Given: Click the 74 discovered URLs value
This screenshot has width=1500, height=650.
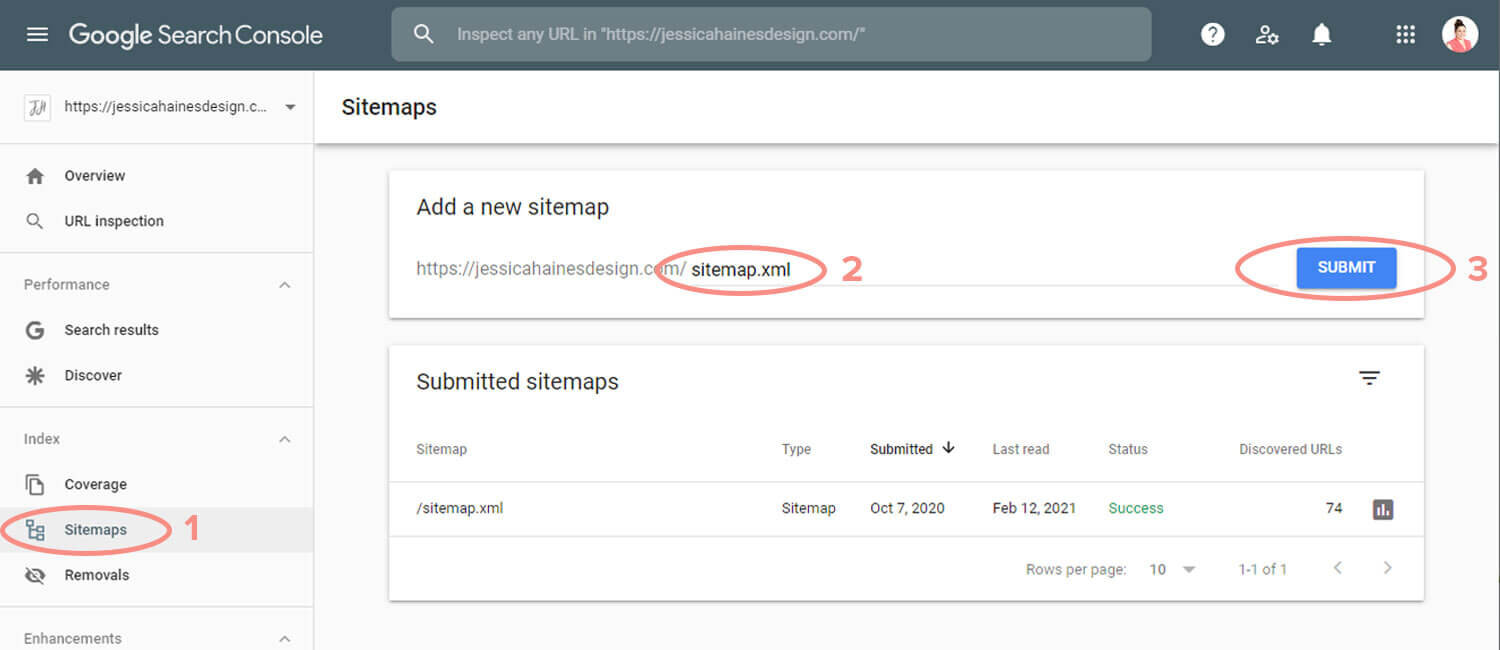Looking at the screenshot, I should pos(1333,508).
